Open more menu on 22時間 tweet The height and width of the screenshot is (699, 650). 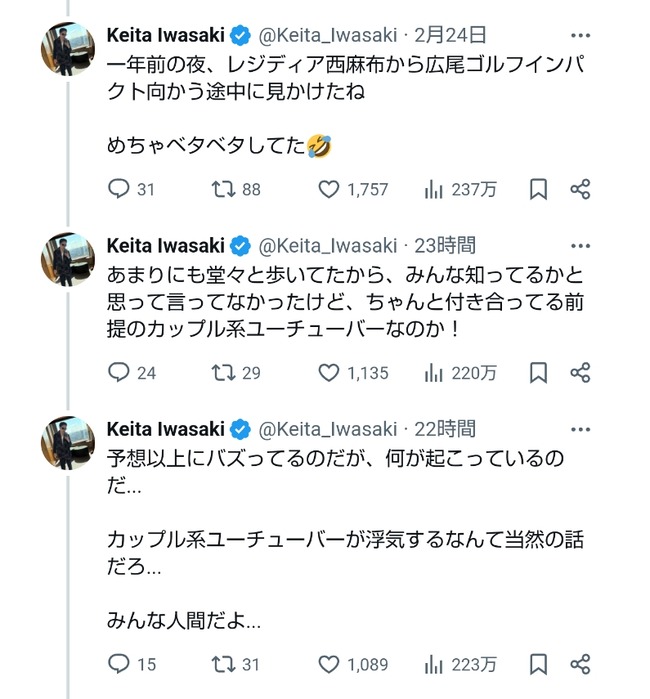point(580,430)
